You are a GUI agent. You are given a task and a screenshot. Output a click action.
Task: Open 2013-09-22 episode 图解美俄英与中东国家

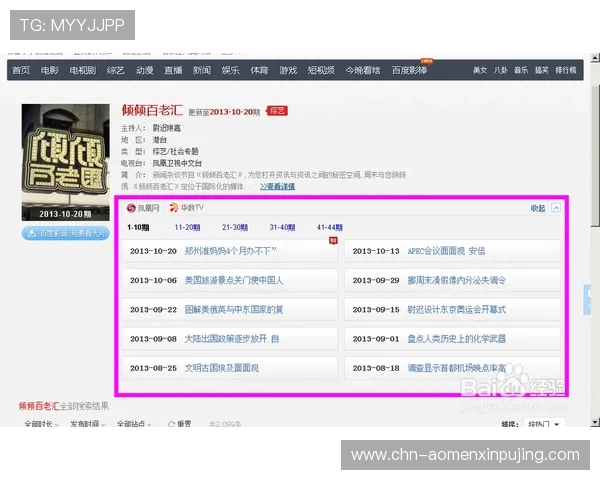[x=230, y=310]
